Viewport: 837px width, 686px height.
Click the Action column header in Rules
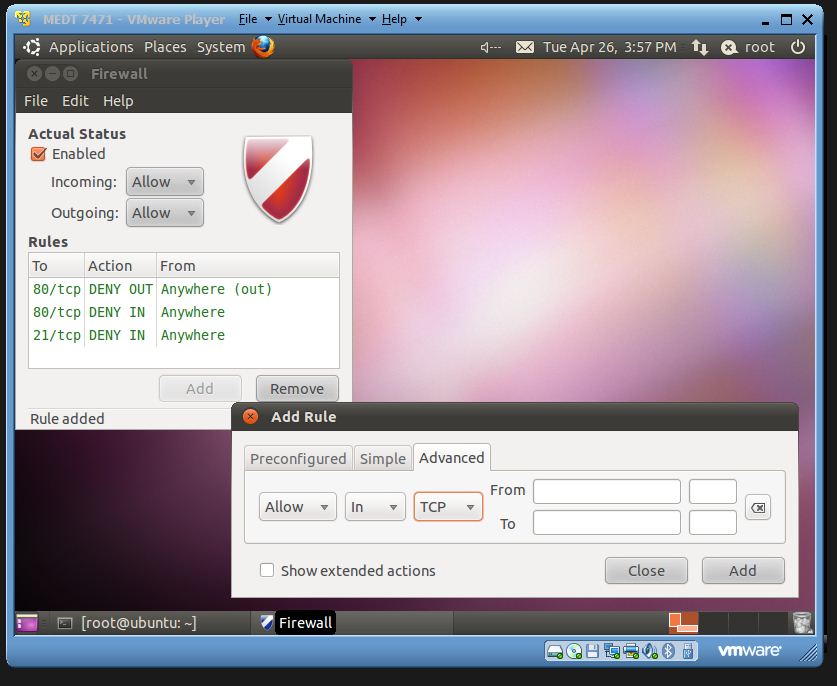120,265
